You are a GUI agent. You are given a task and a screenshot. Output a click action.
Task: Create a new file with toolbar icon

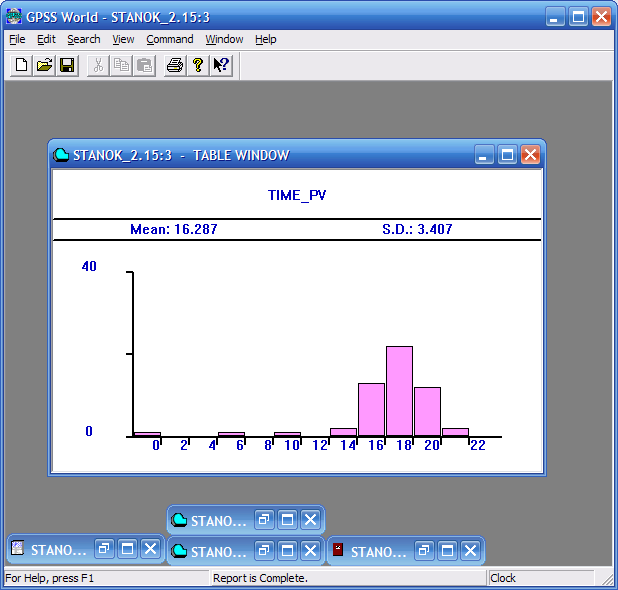pos(21,65)
